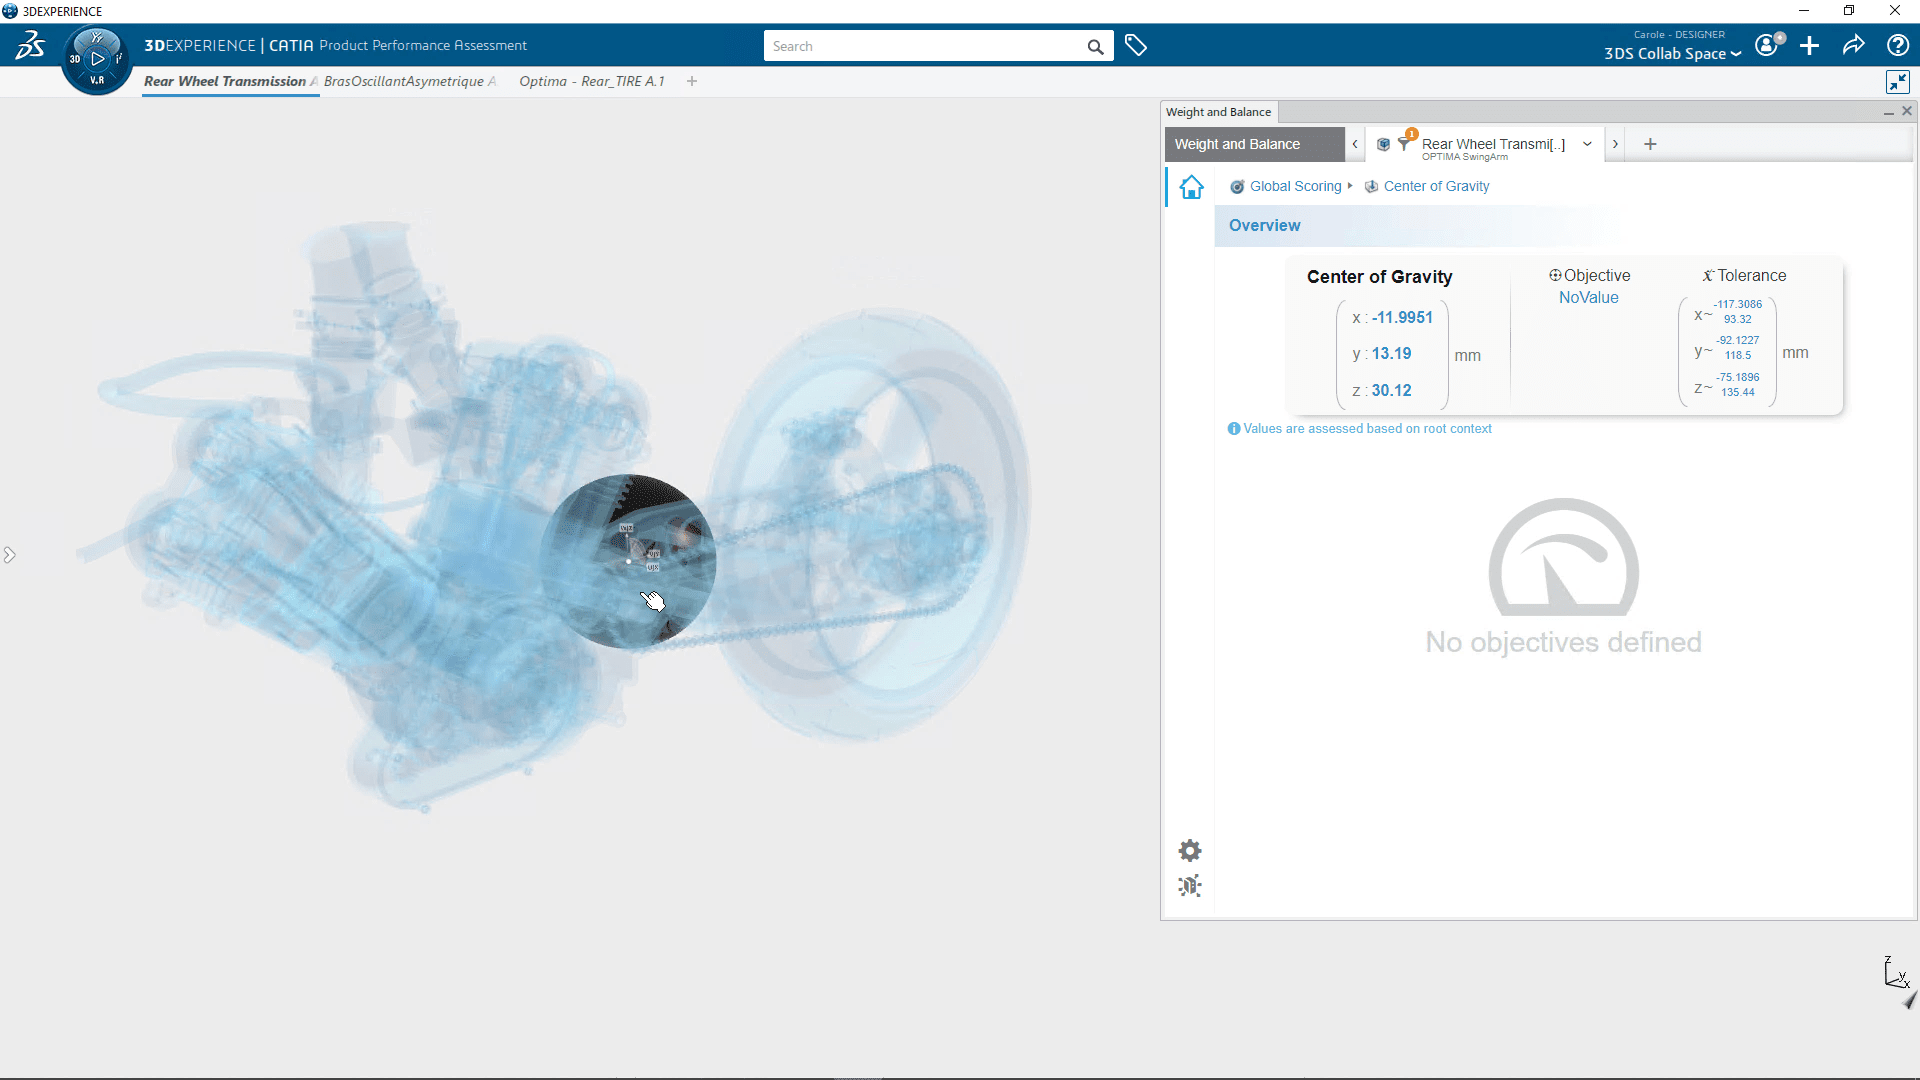Open the settings gear in the panel sidebar
The width and height of the screenshot is (1920, 1080).
click(1189, 851)
